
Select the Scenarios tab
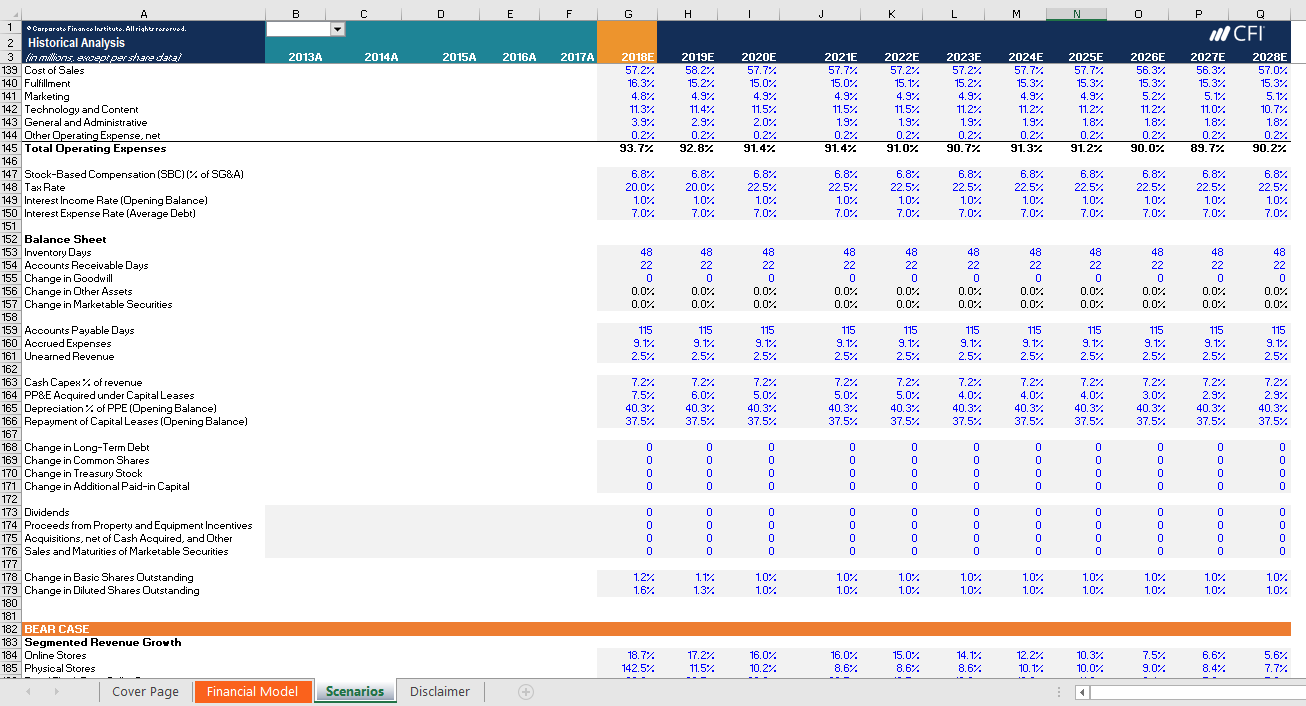pos(355,691)
